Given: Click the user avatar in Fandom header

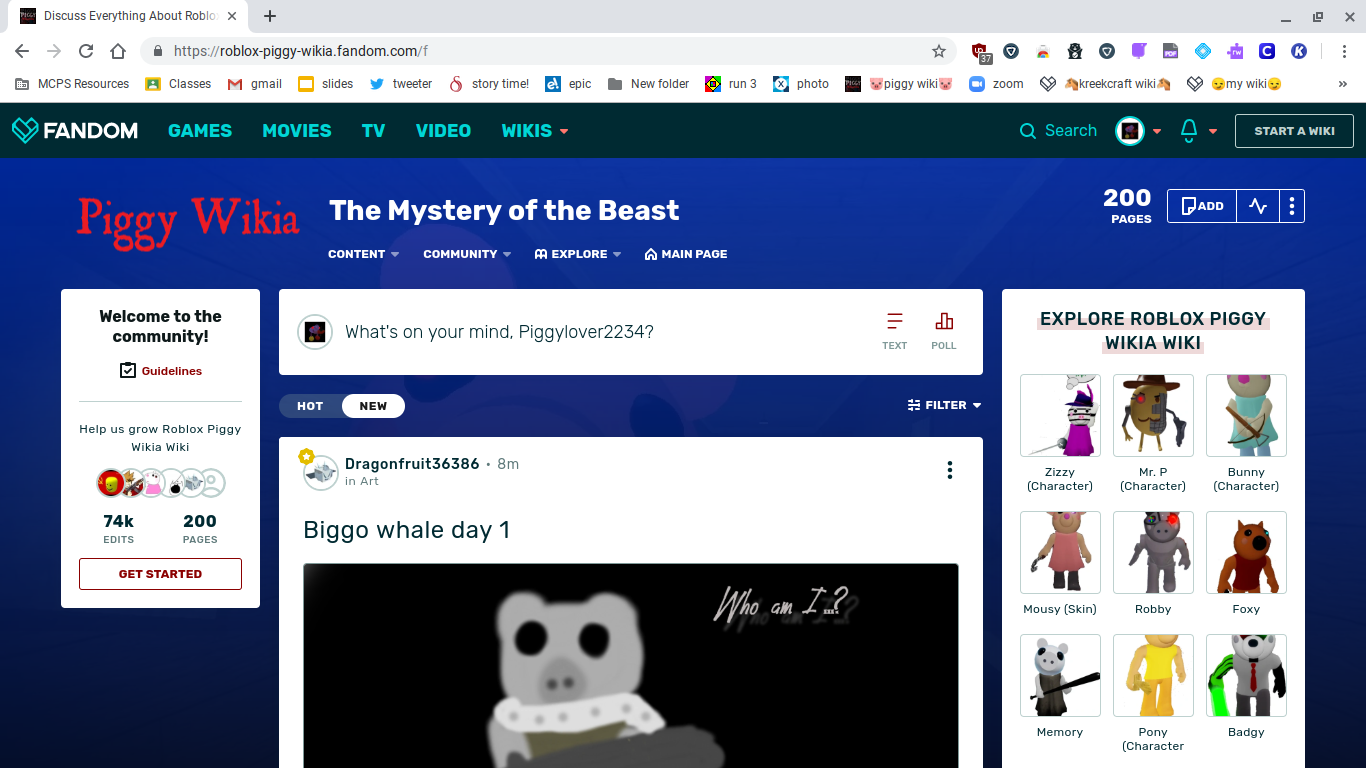Looking at the screenshot, I should pyautogui.click(x=1130, y=131).
